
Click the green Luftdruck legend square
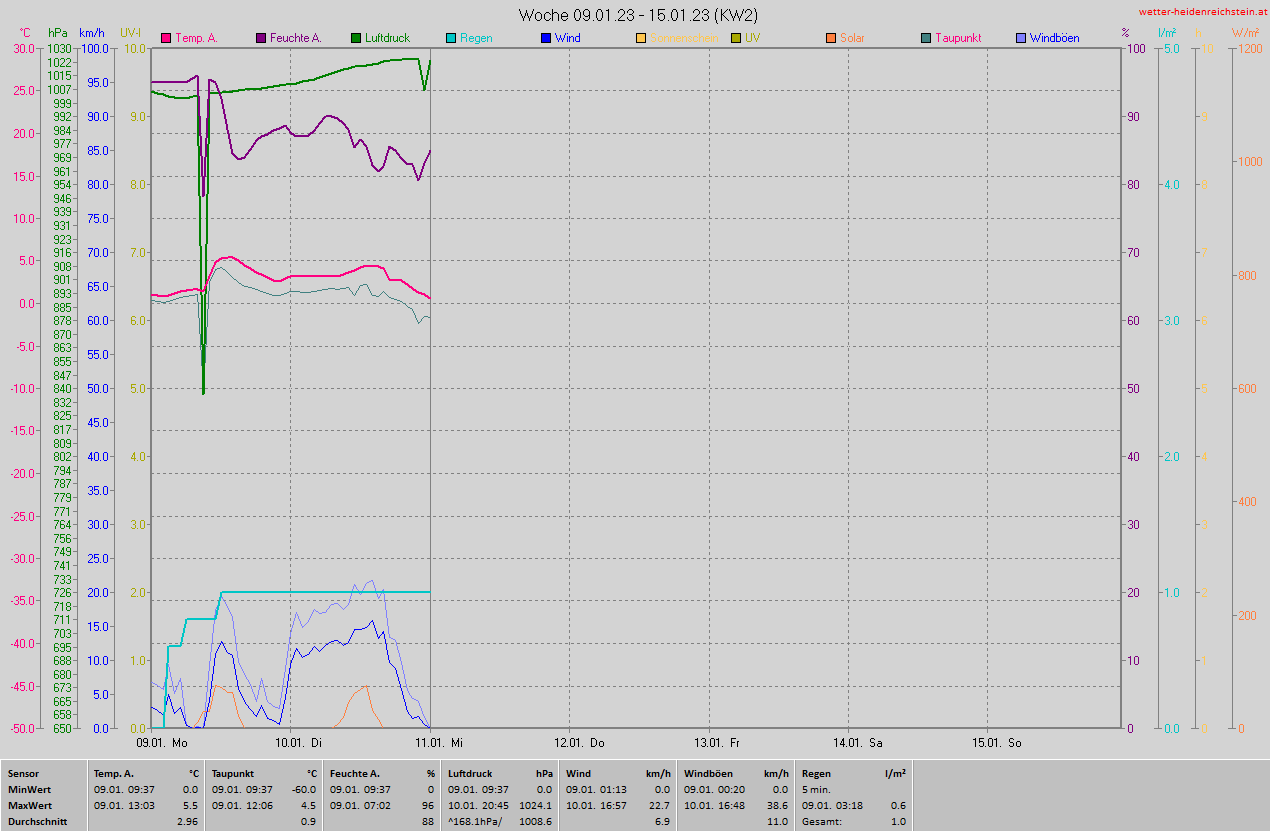[356, 39]
